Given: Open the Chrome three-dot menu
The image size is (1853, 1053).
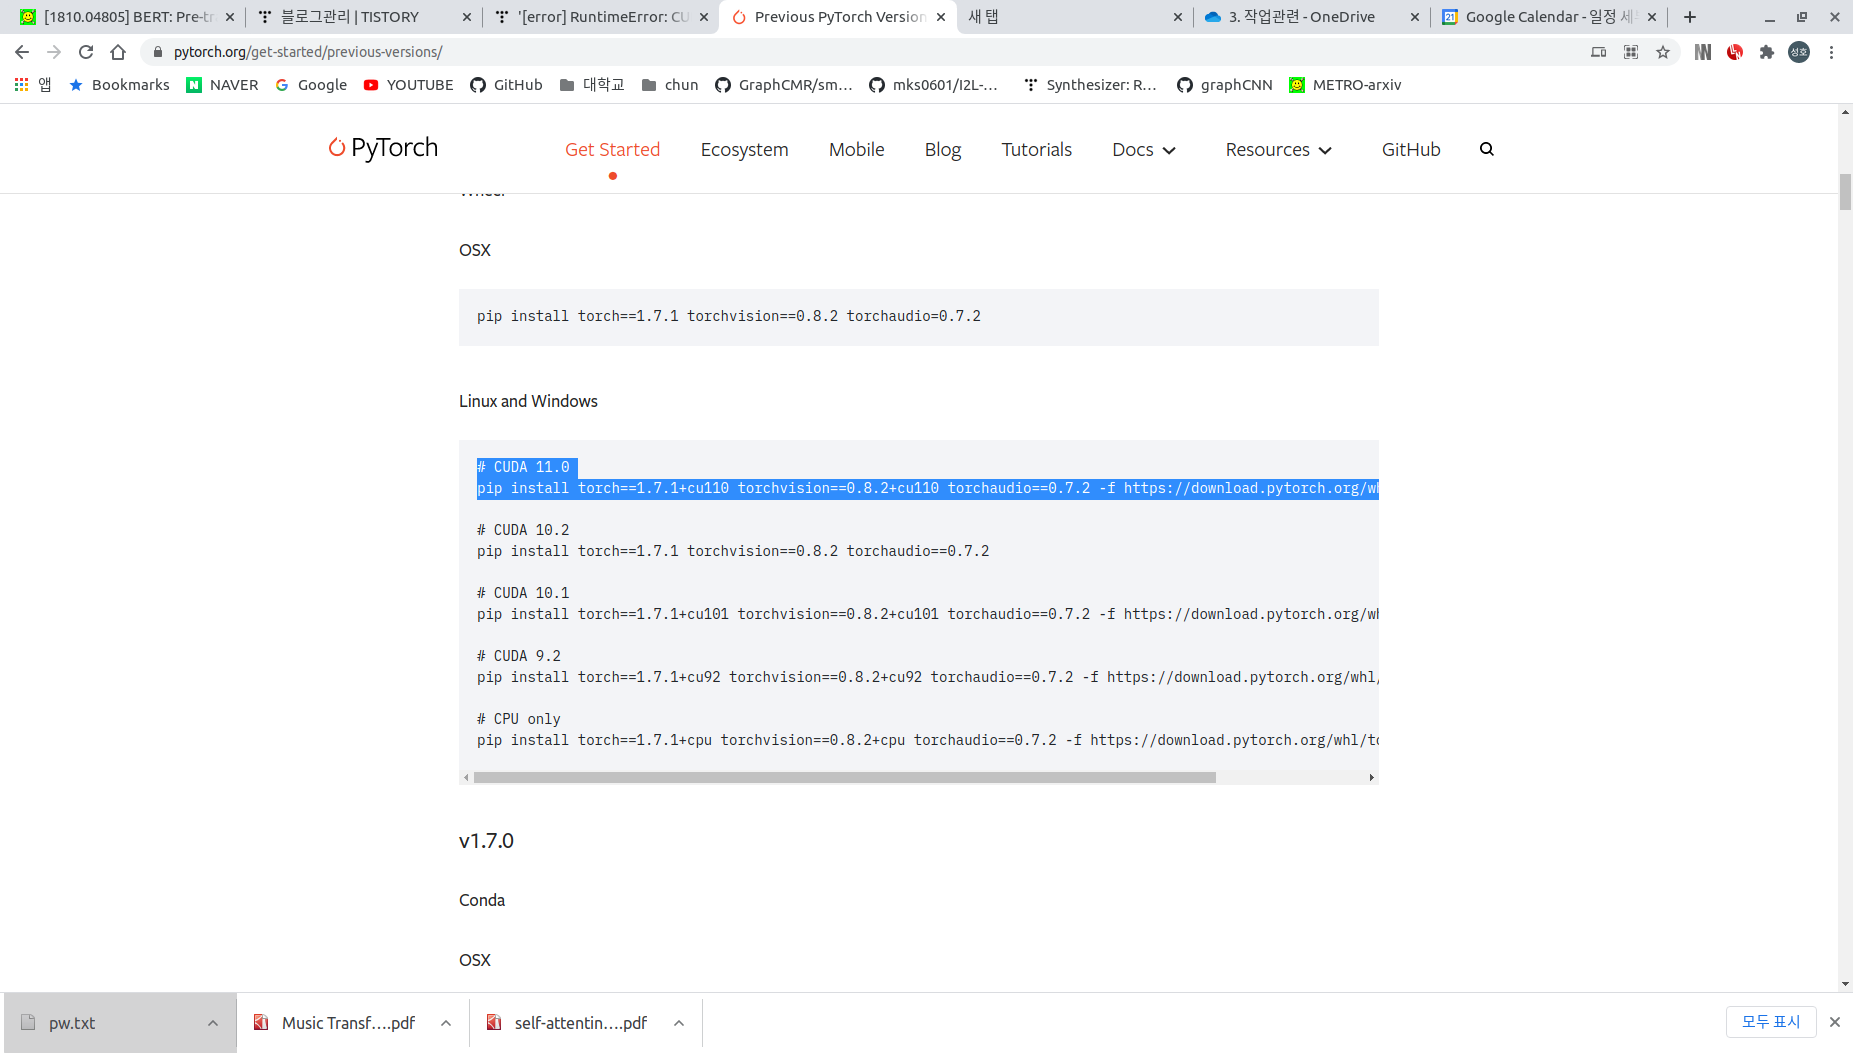Looking at the screenshot, I should coord(1831,52).
